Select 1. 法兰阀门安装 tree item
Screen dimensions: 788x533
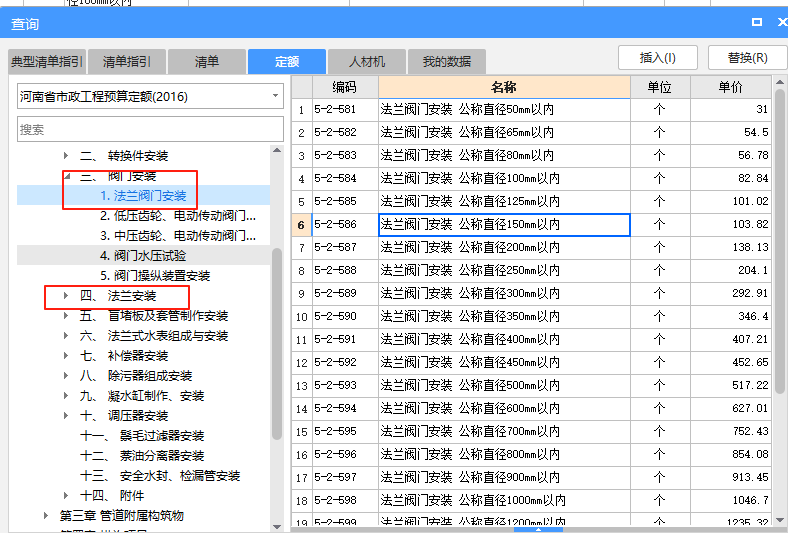(x=143, y=195)
